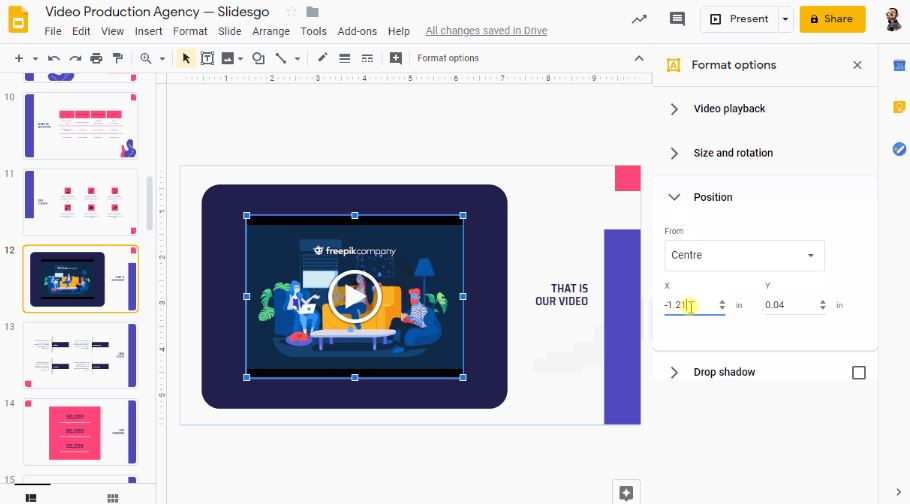Undo the last action
The image size is (910, 504).
pos(53,58)
